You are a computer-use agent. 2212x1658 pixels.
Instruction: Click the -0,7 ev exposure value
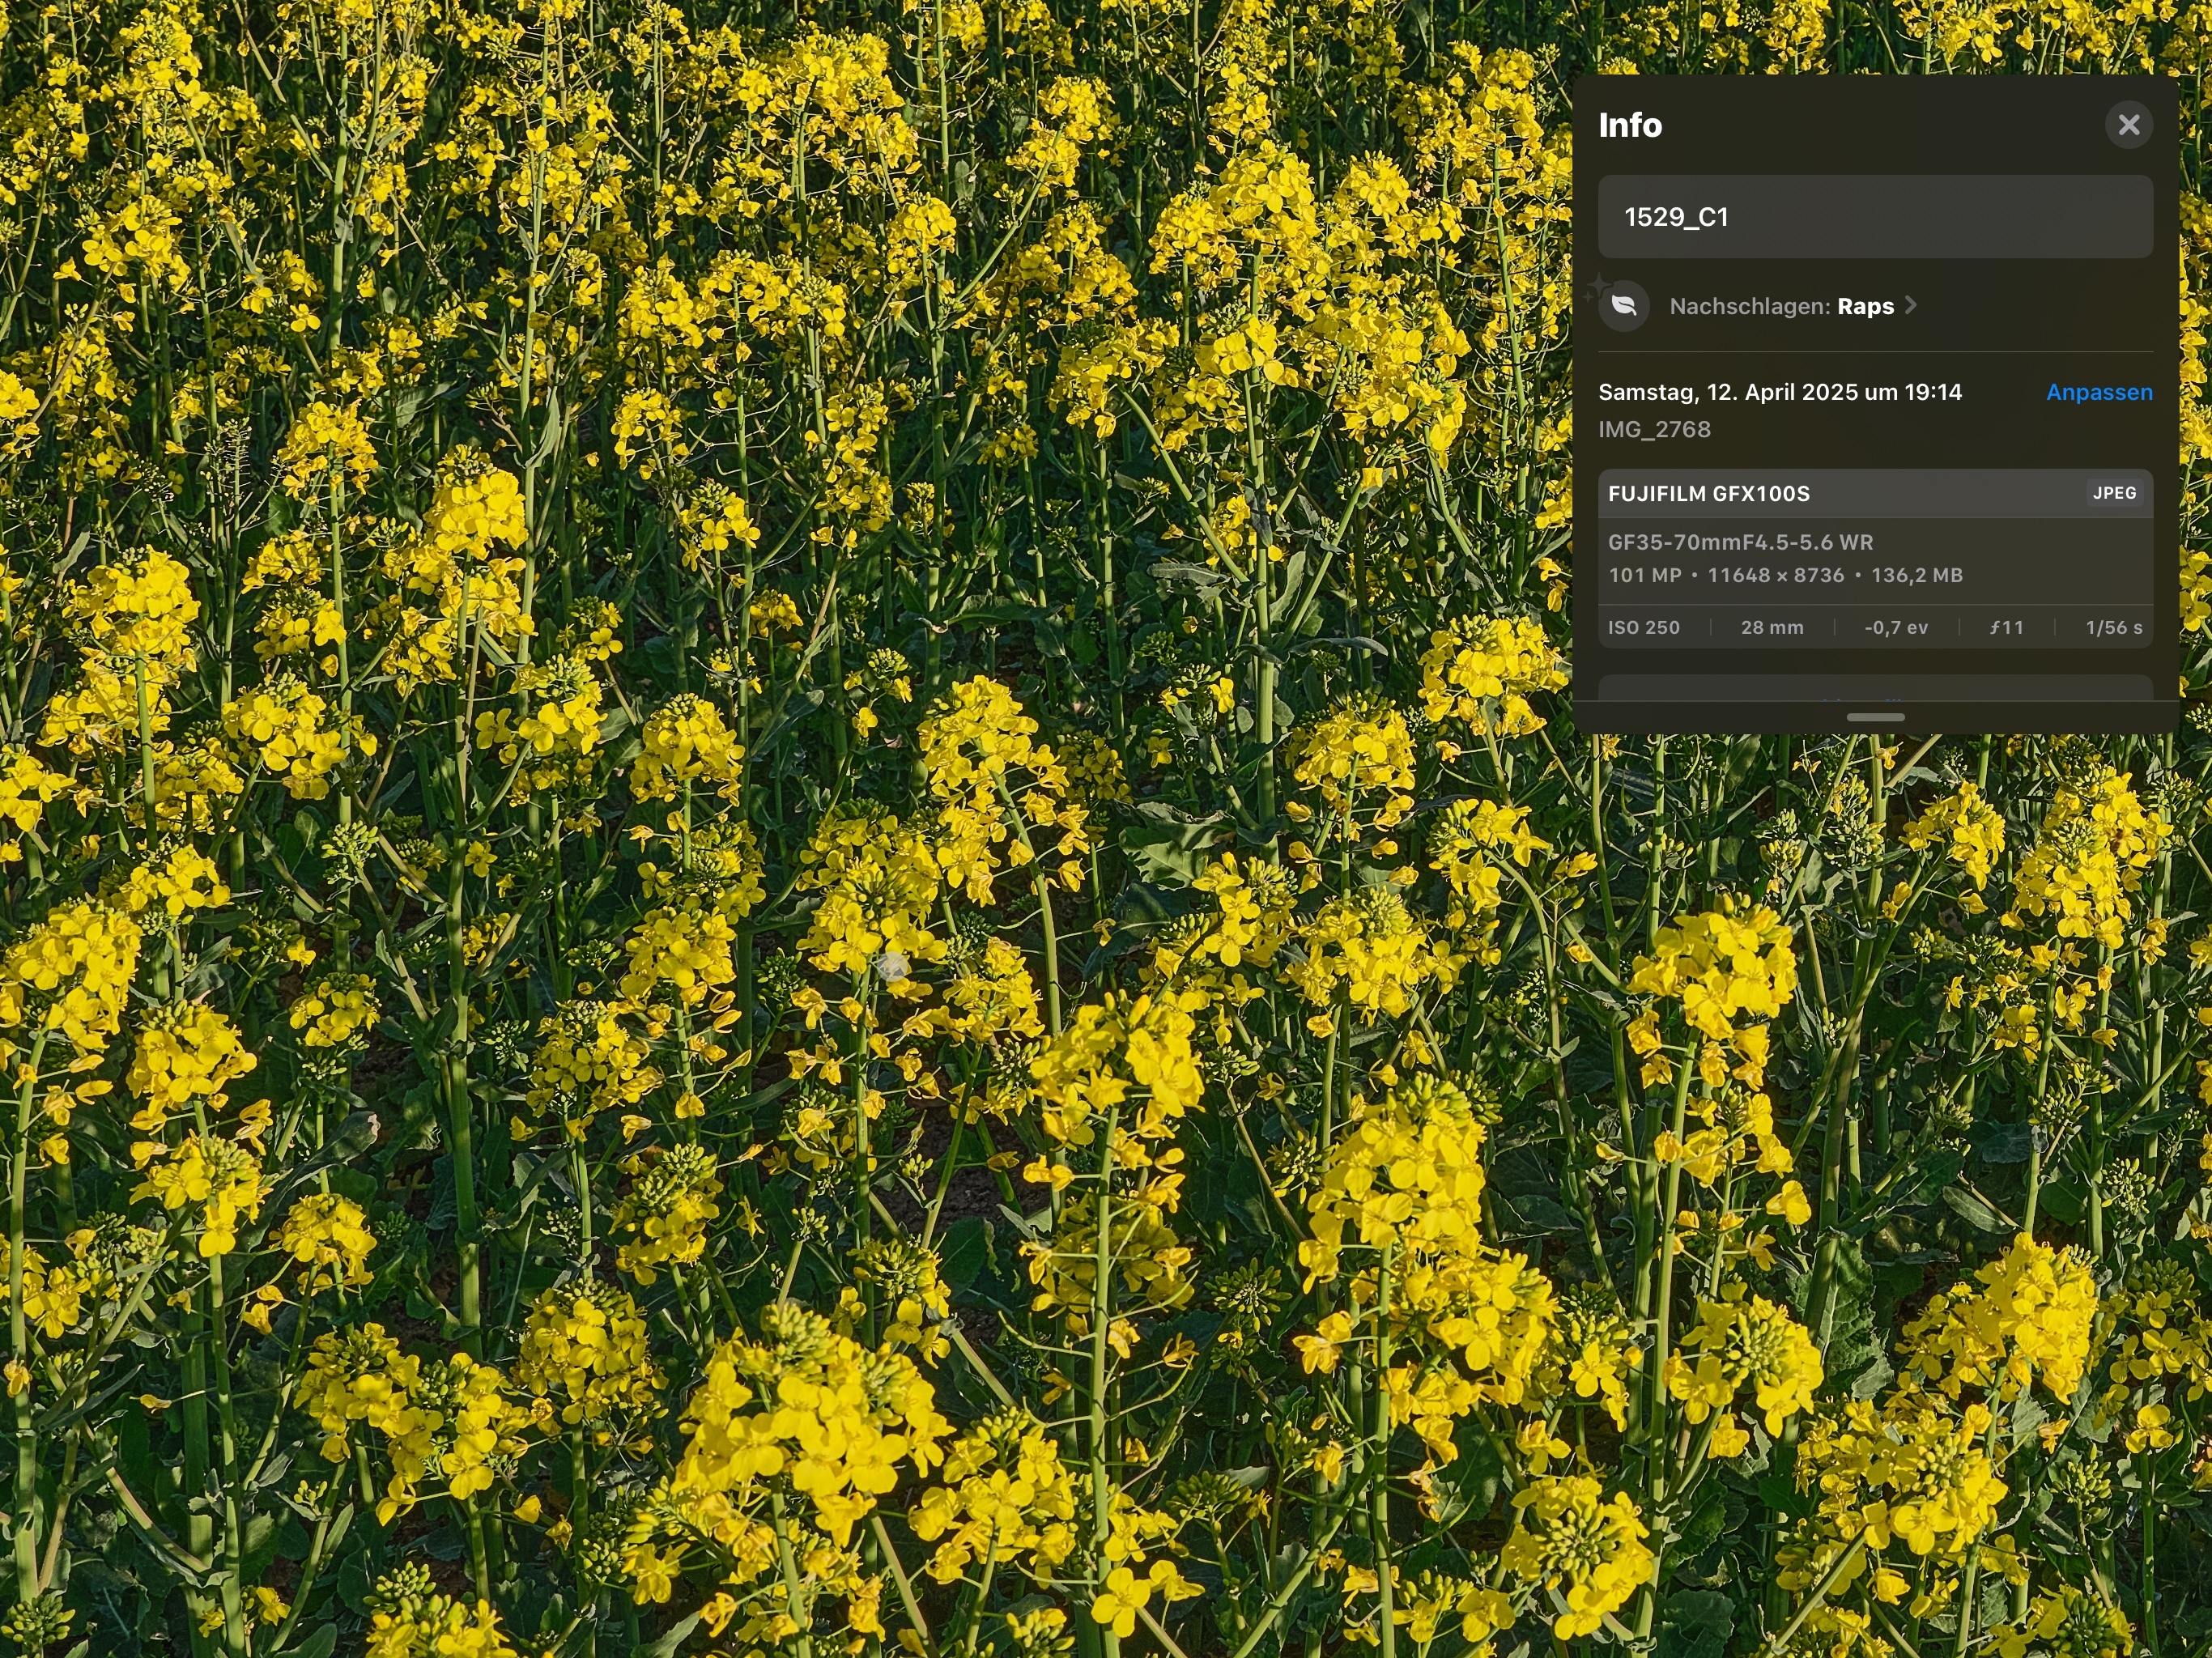1895,628
